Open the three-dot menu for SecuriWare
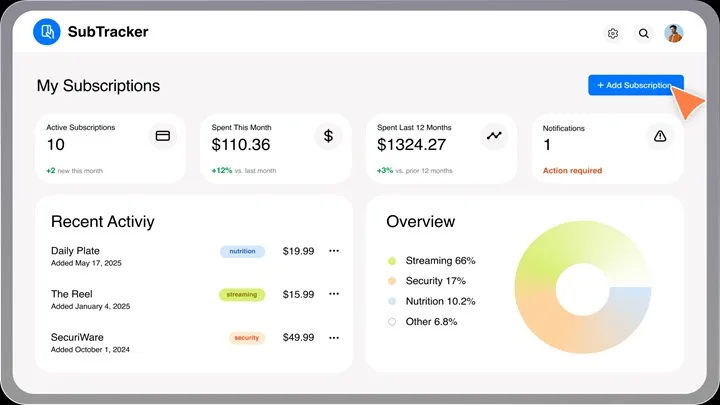The height and width of the screenshot is (405, 720). click(334, 338)
